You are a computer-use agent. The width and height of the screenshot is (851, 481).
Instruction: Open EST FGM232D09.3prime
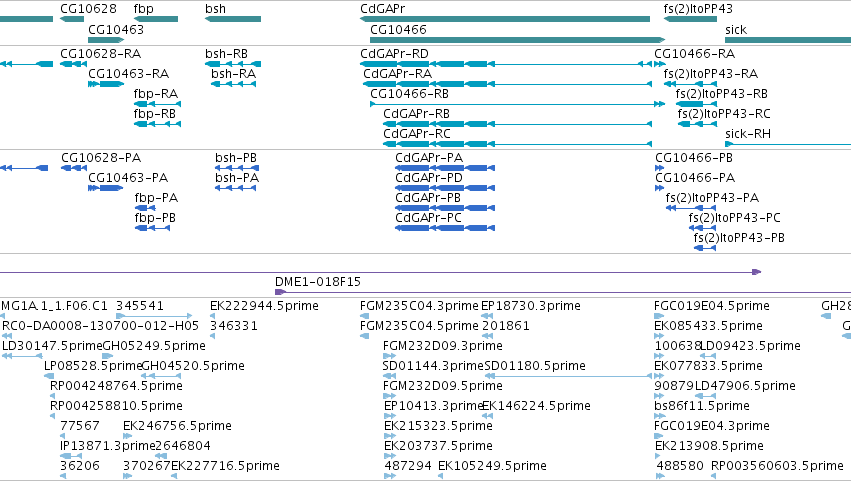pyautogui.click(x=442, y=346)
